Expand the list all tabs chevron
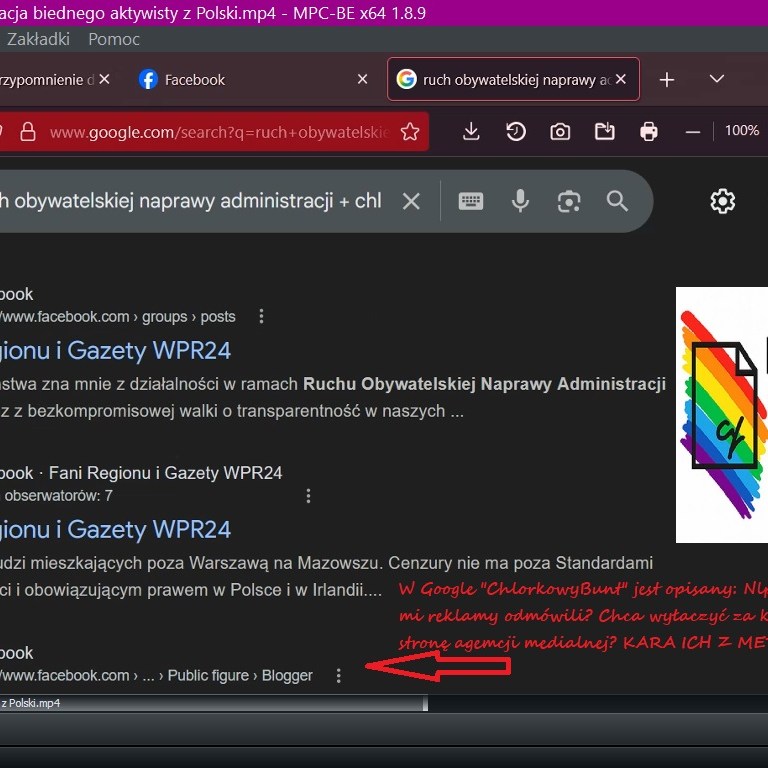Image resolution: width=768 pixels, height=768 pixels. coord(716,79)
